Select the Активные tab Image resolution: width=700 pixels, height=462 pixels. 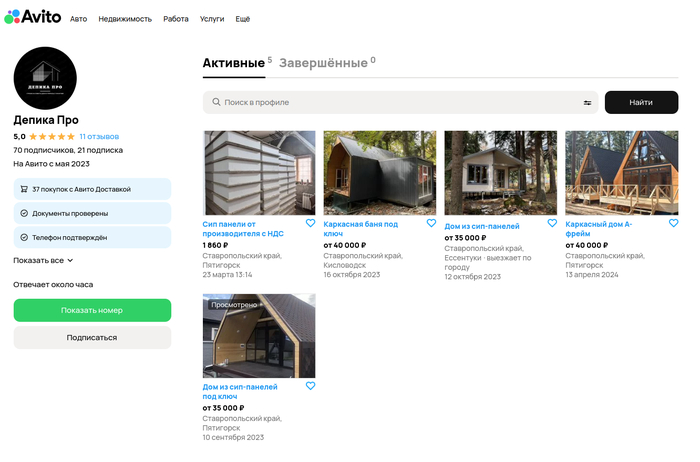[x=234, y=63]
